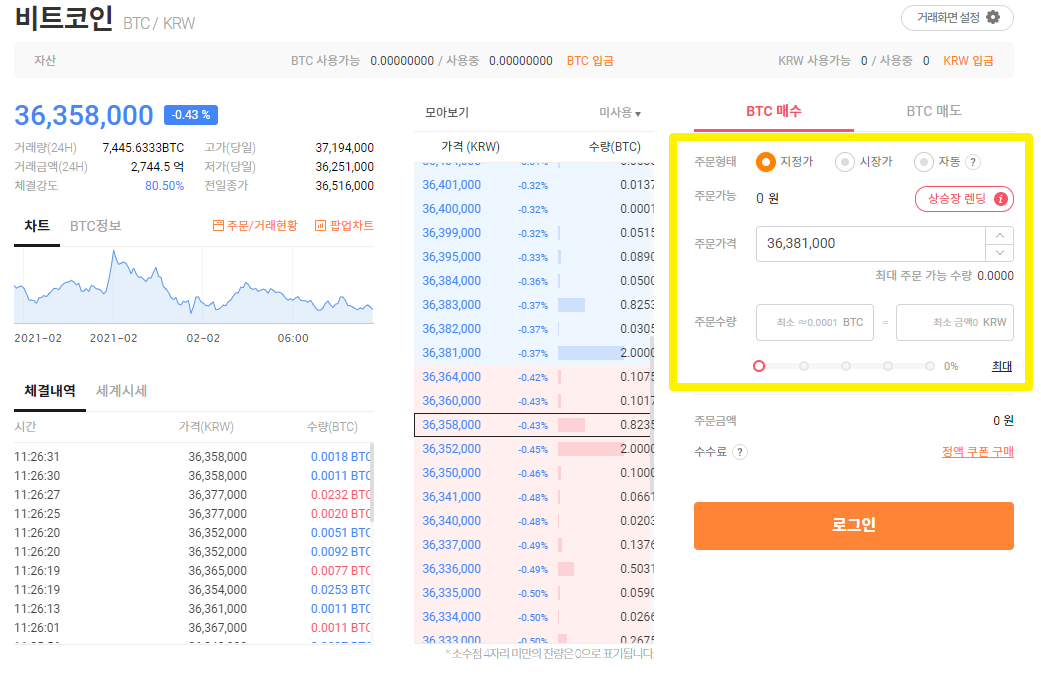Image resolution: width=1041 pixels, height=674 pixels.
Task: Select the 36,400,000 order book price
Action: pos(451,209)
